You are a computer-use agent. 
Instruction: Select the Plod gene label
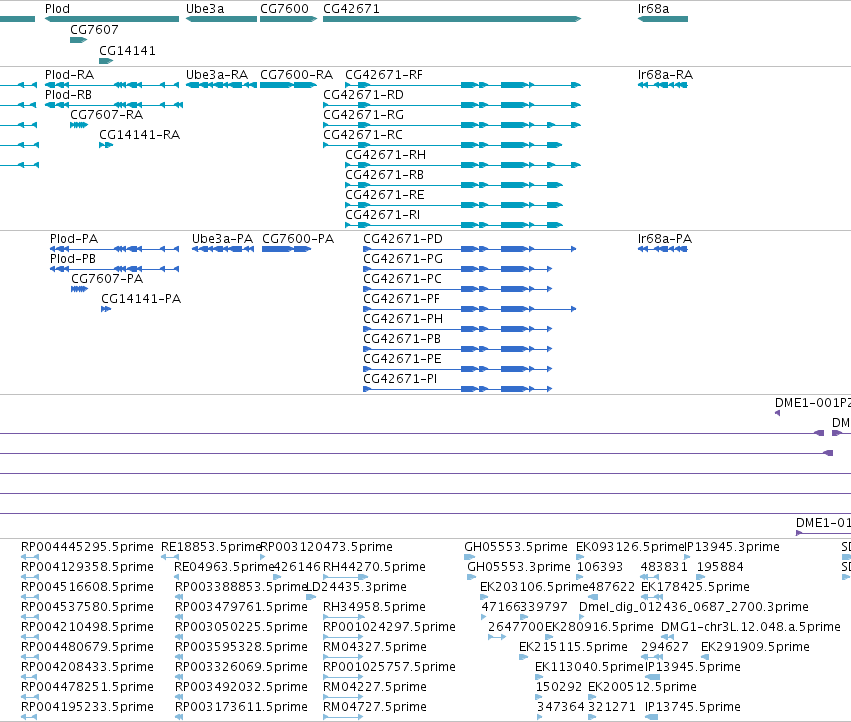[57, 9]
